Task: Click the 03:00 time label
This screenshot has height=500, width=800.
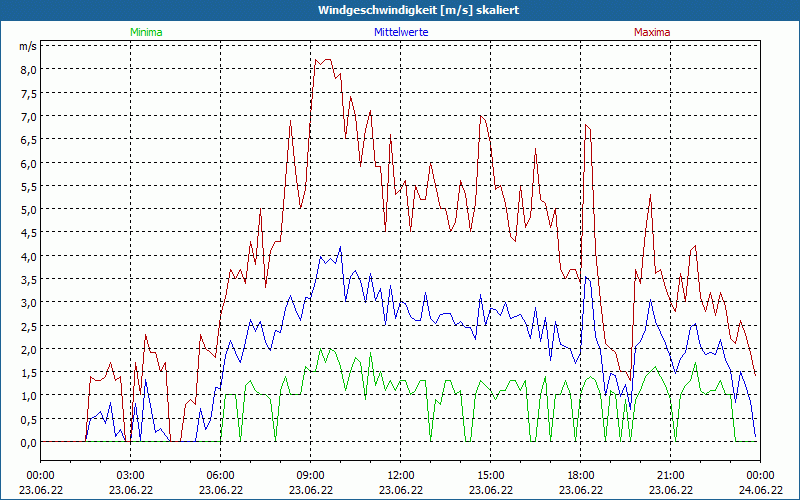Action: pos(131,476)
